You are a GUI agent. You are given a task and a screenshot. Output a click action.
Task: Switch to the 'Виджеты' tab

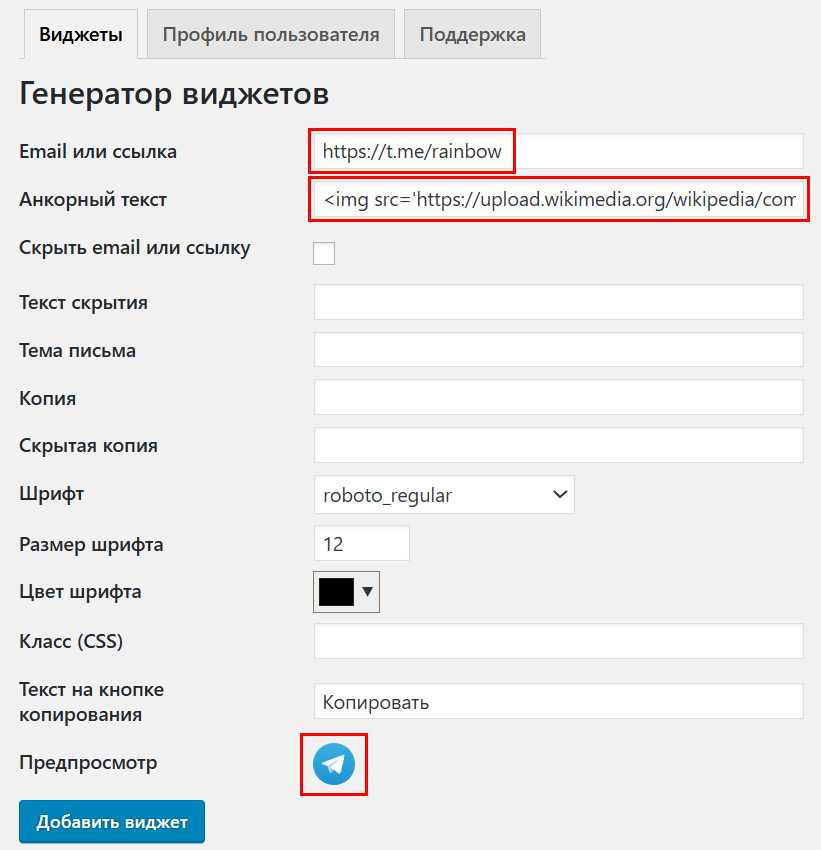(x=81, y=35)
